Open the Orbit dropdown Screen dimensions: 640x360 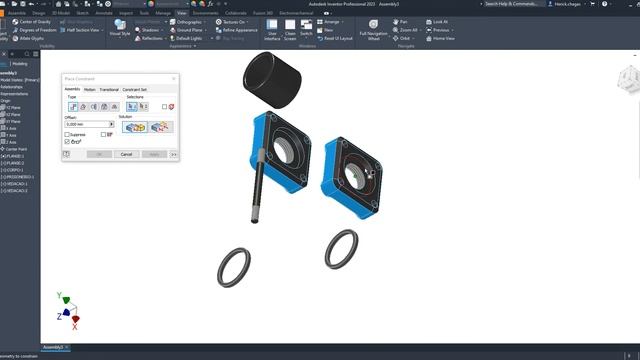[413, 38]
